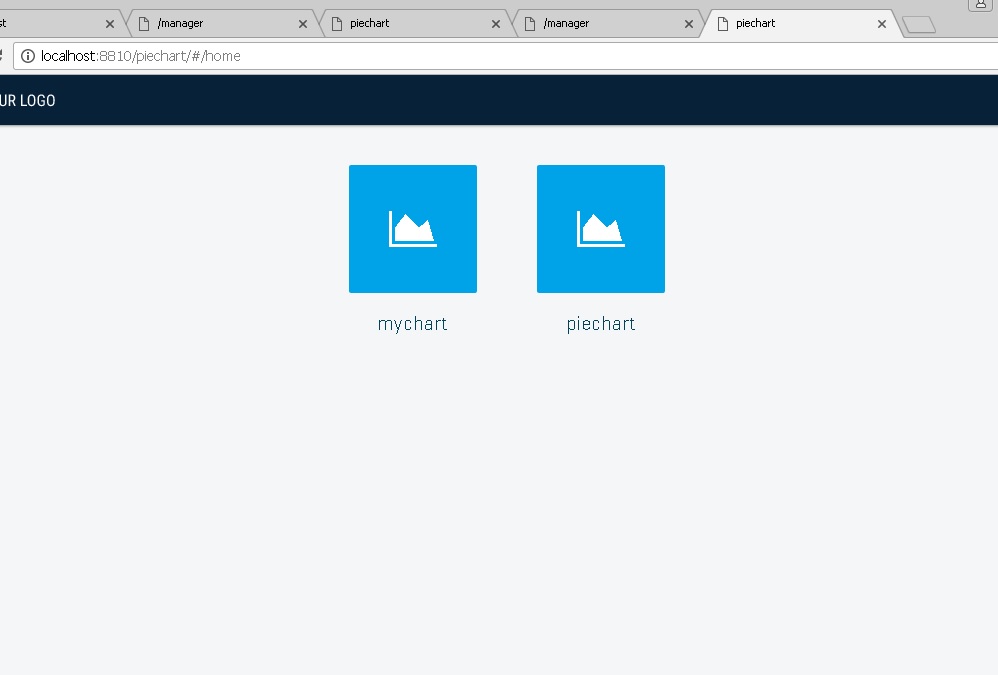This screenshot has height=675, width=998.
Task: Switch to the second /manager tab
Action: coord(606,24)
